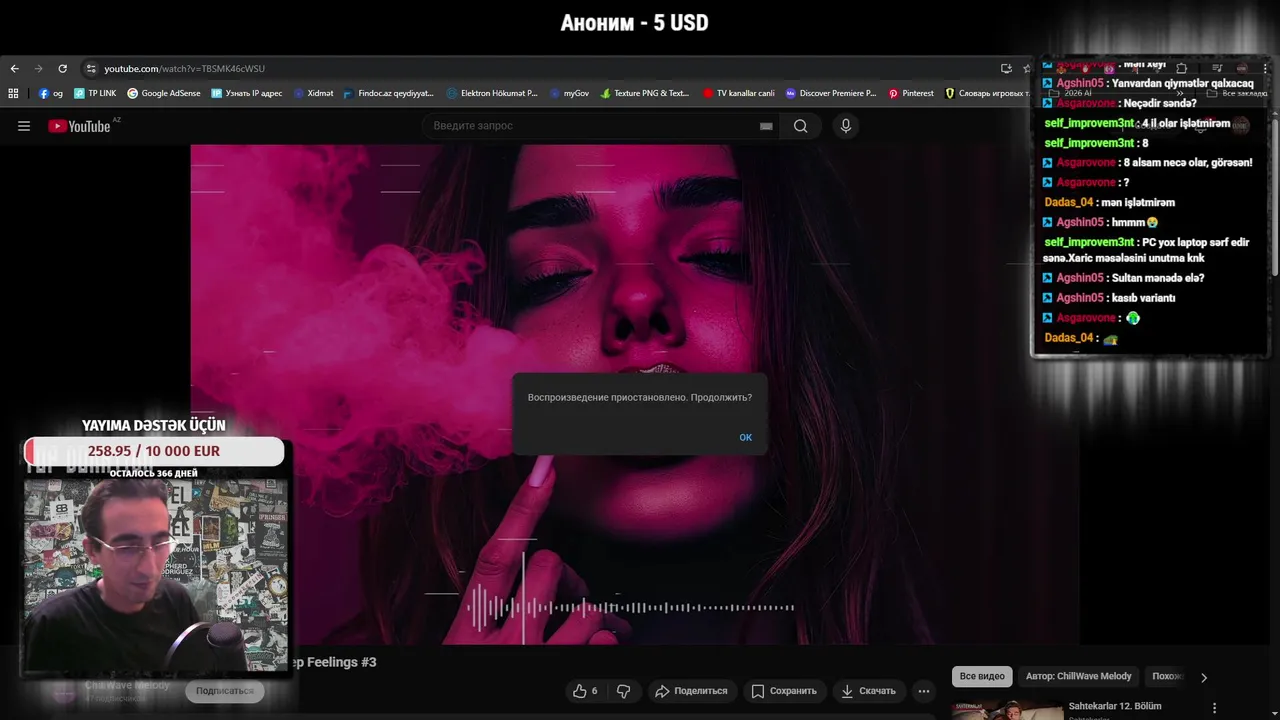Open site info icon in address bar
1280x720 pixels.
[91, 69]
